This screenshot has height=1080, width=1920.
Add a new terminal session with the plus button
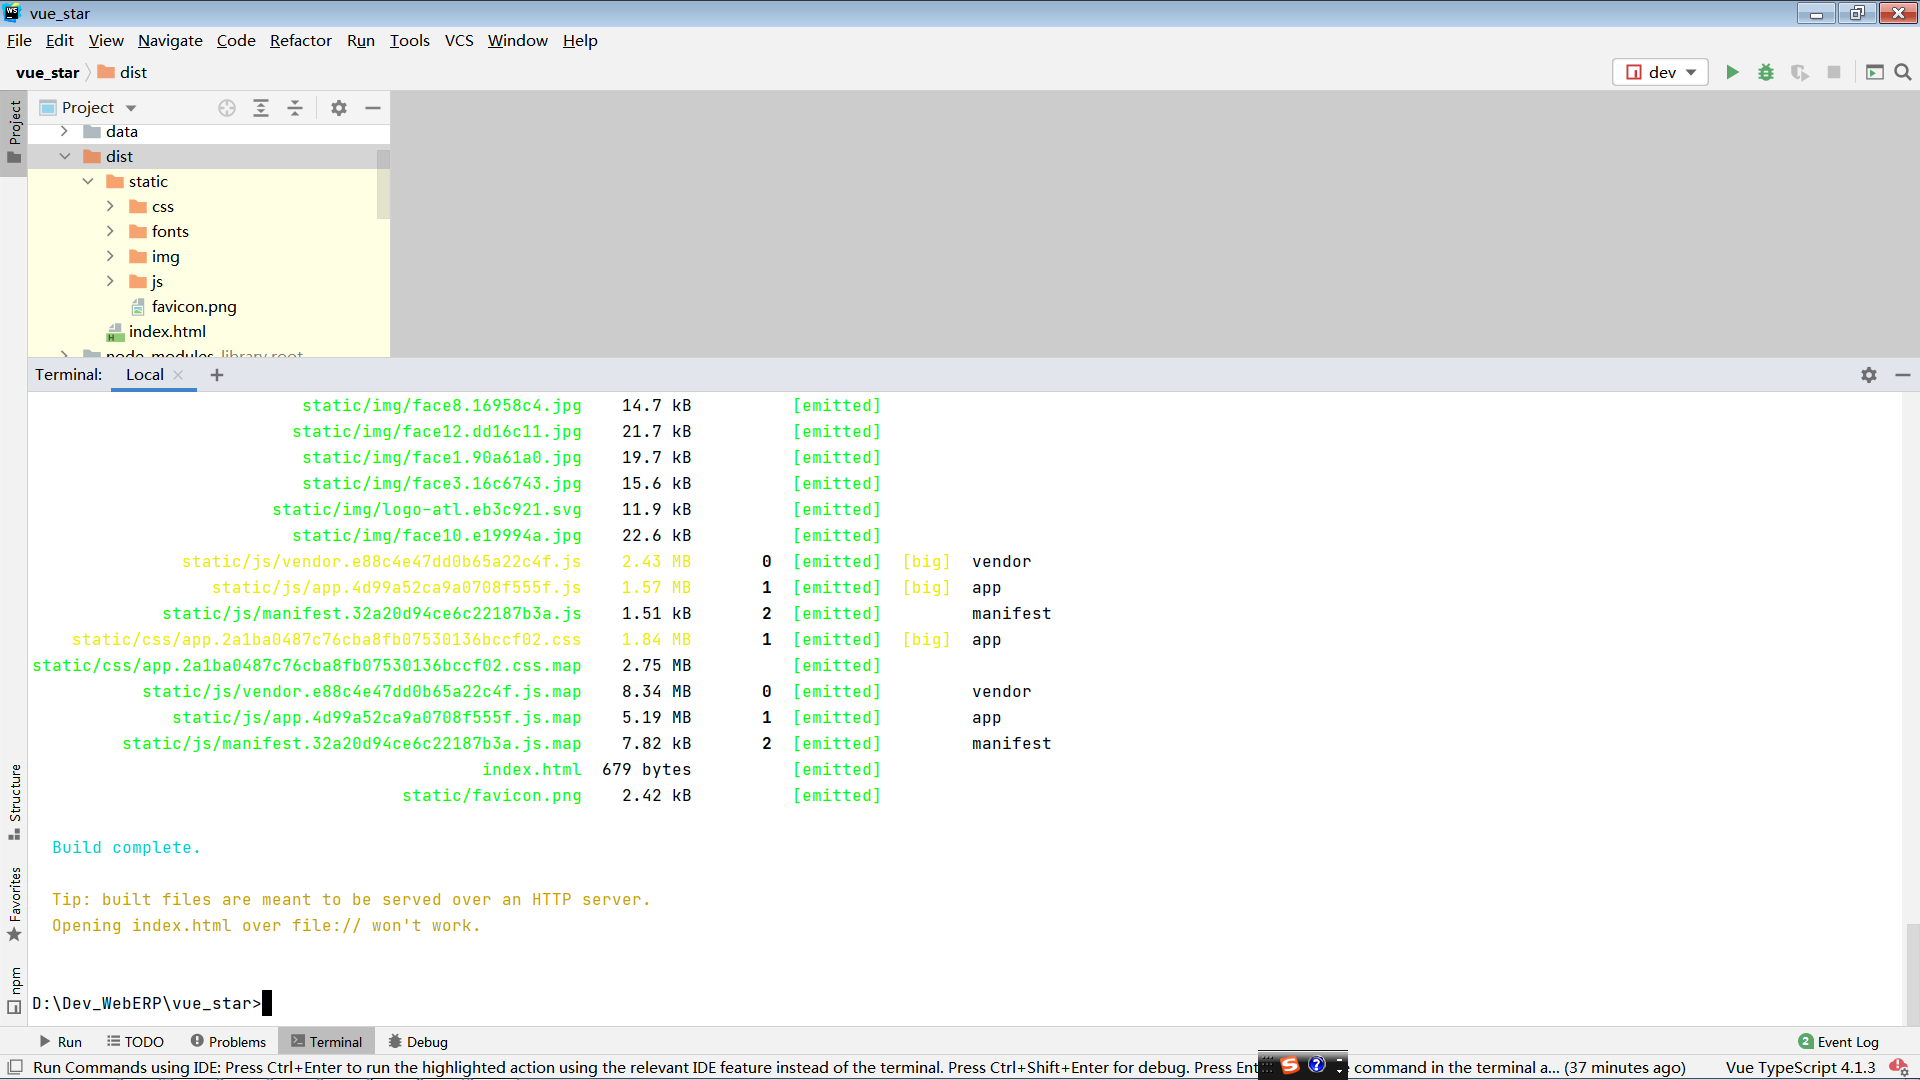[217, 375]
